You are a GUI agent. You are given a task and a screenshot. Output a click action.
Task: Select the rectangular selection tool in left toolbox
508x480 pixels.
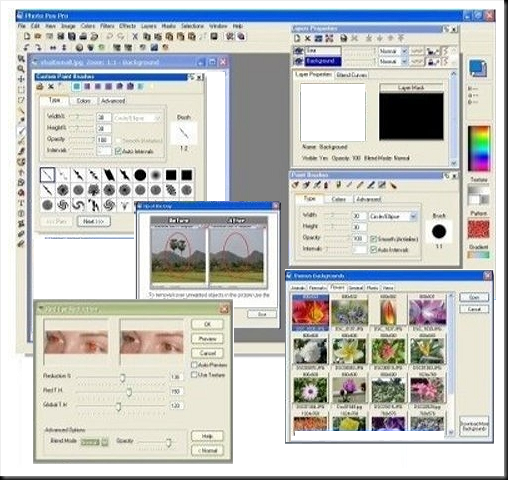pos(21,90)
